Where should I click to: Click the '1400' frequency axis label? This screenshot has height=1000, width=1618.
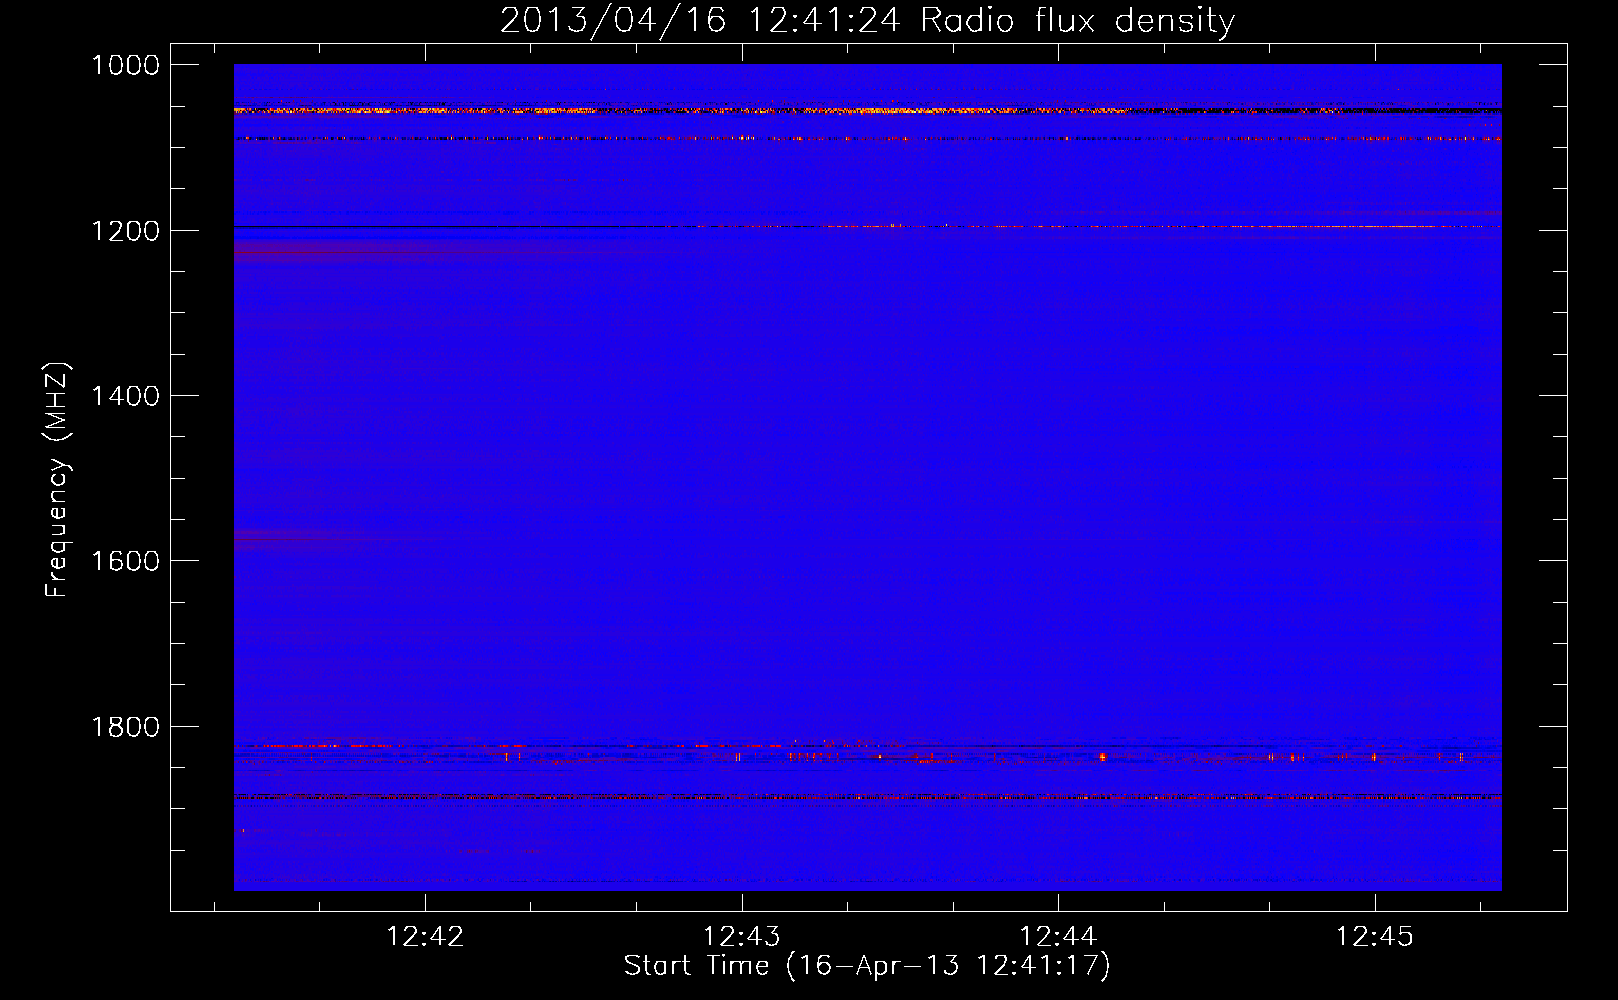coord(125,396)
